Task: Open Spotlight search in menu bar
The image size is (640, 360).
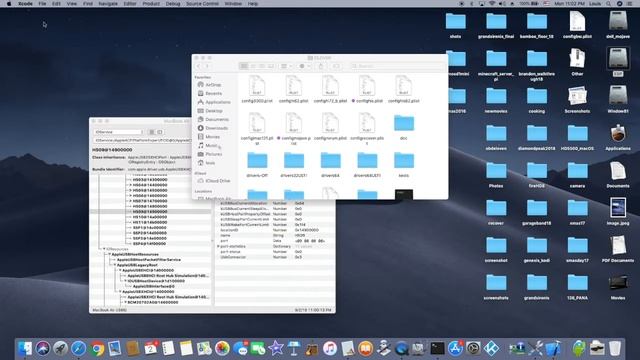Action: pyautogui.click(x=609, y=4)
